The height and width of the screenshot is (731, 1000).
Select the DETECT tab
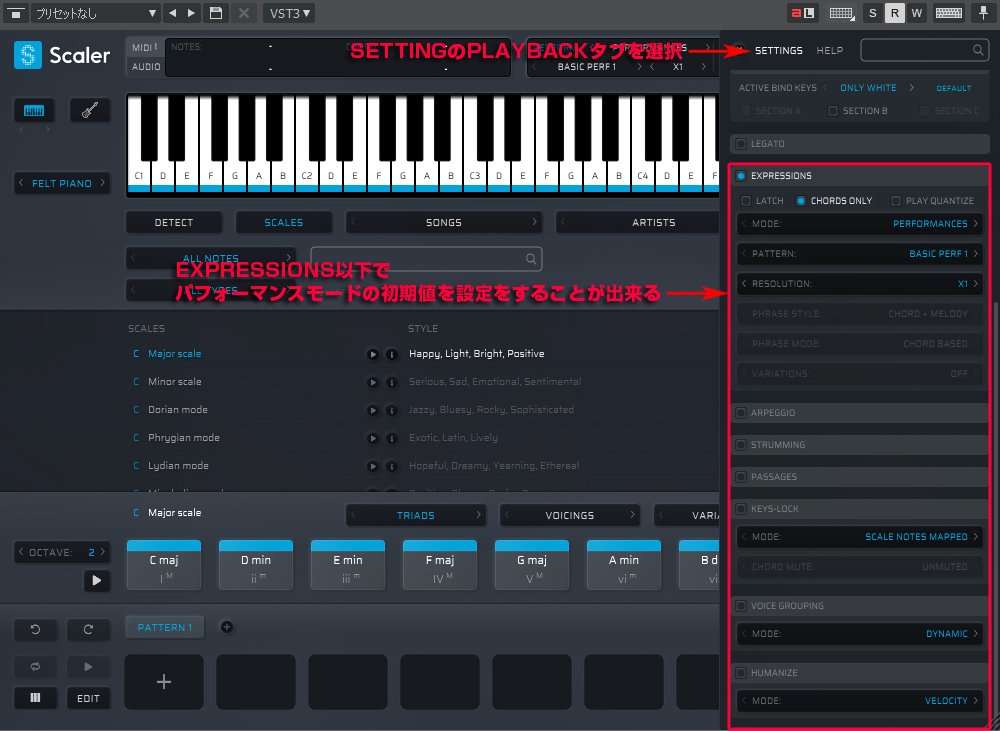click(174, 223)
